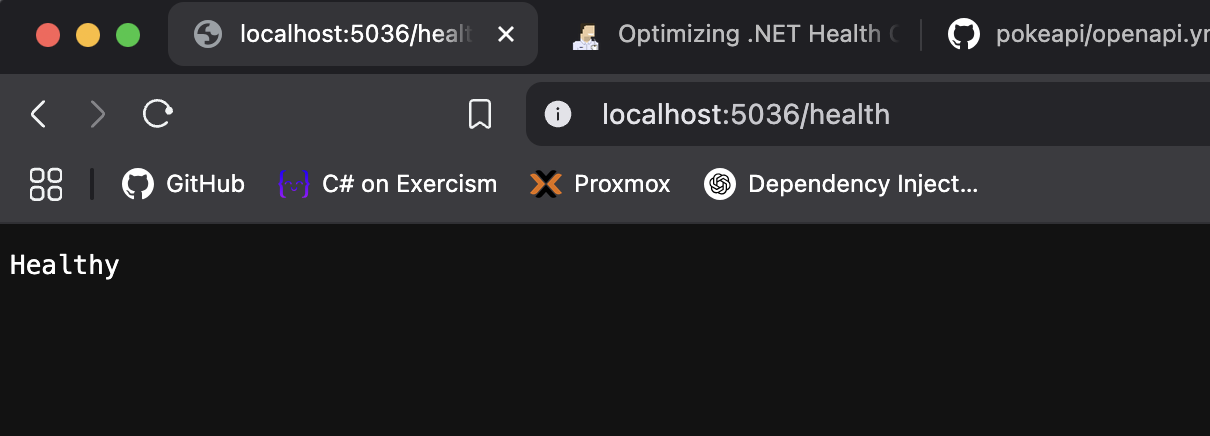Switch to the Optimizing .NET Health tab
The image size is (1210, 436).
pyautogui.click(x=740, y=35)
